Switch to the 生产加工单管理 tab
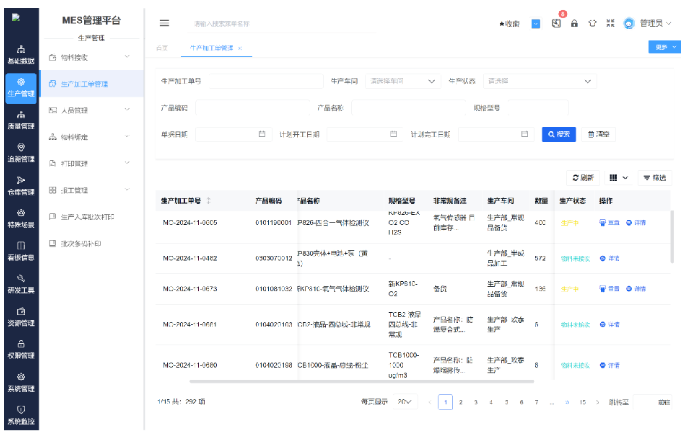Viewport: 686px width, 436px height. tap(211, 47)
